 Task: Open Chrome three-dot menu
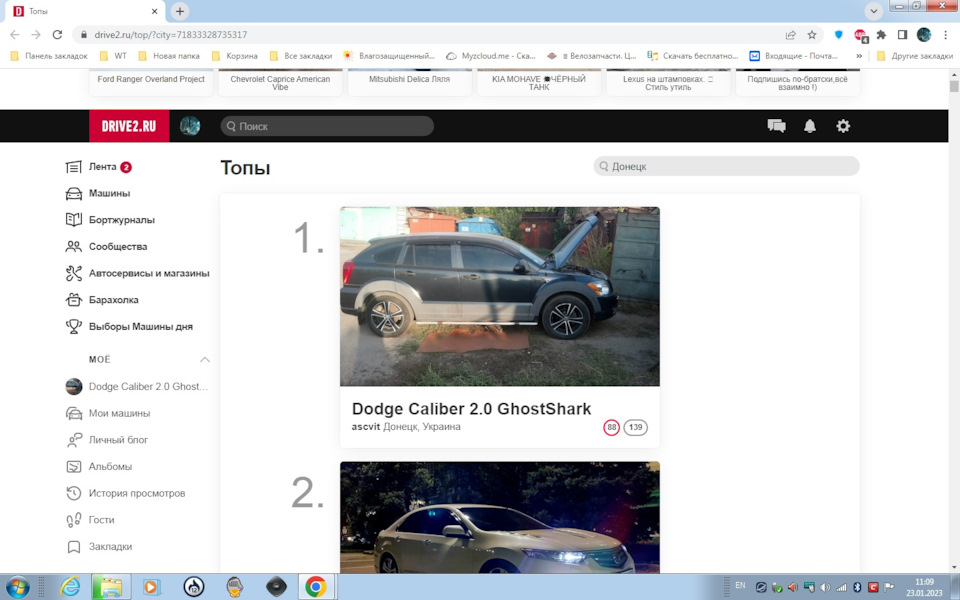point(945,35)
